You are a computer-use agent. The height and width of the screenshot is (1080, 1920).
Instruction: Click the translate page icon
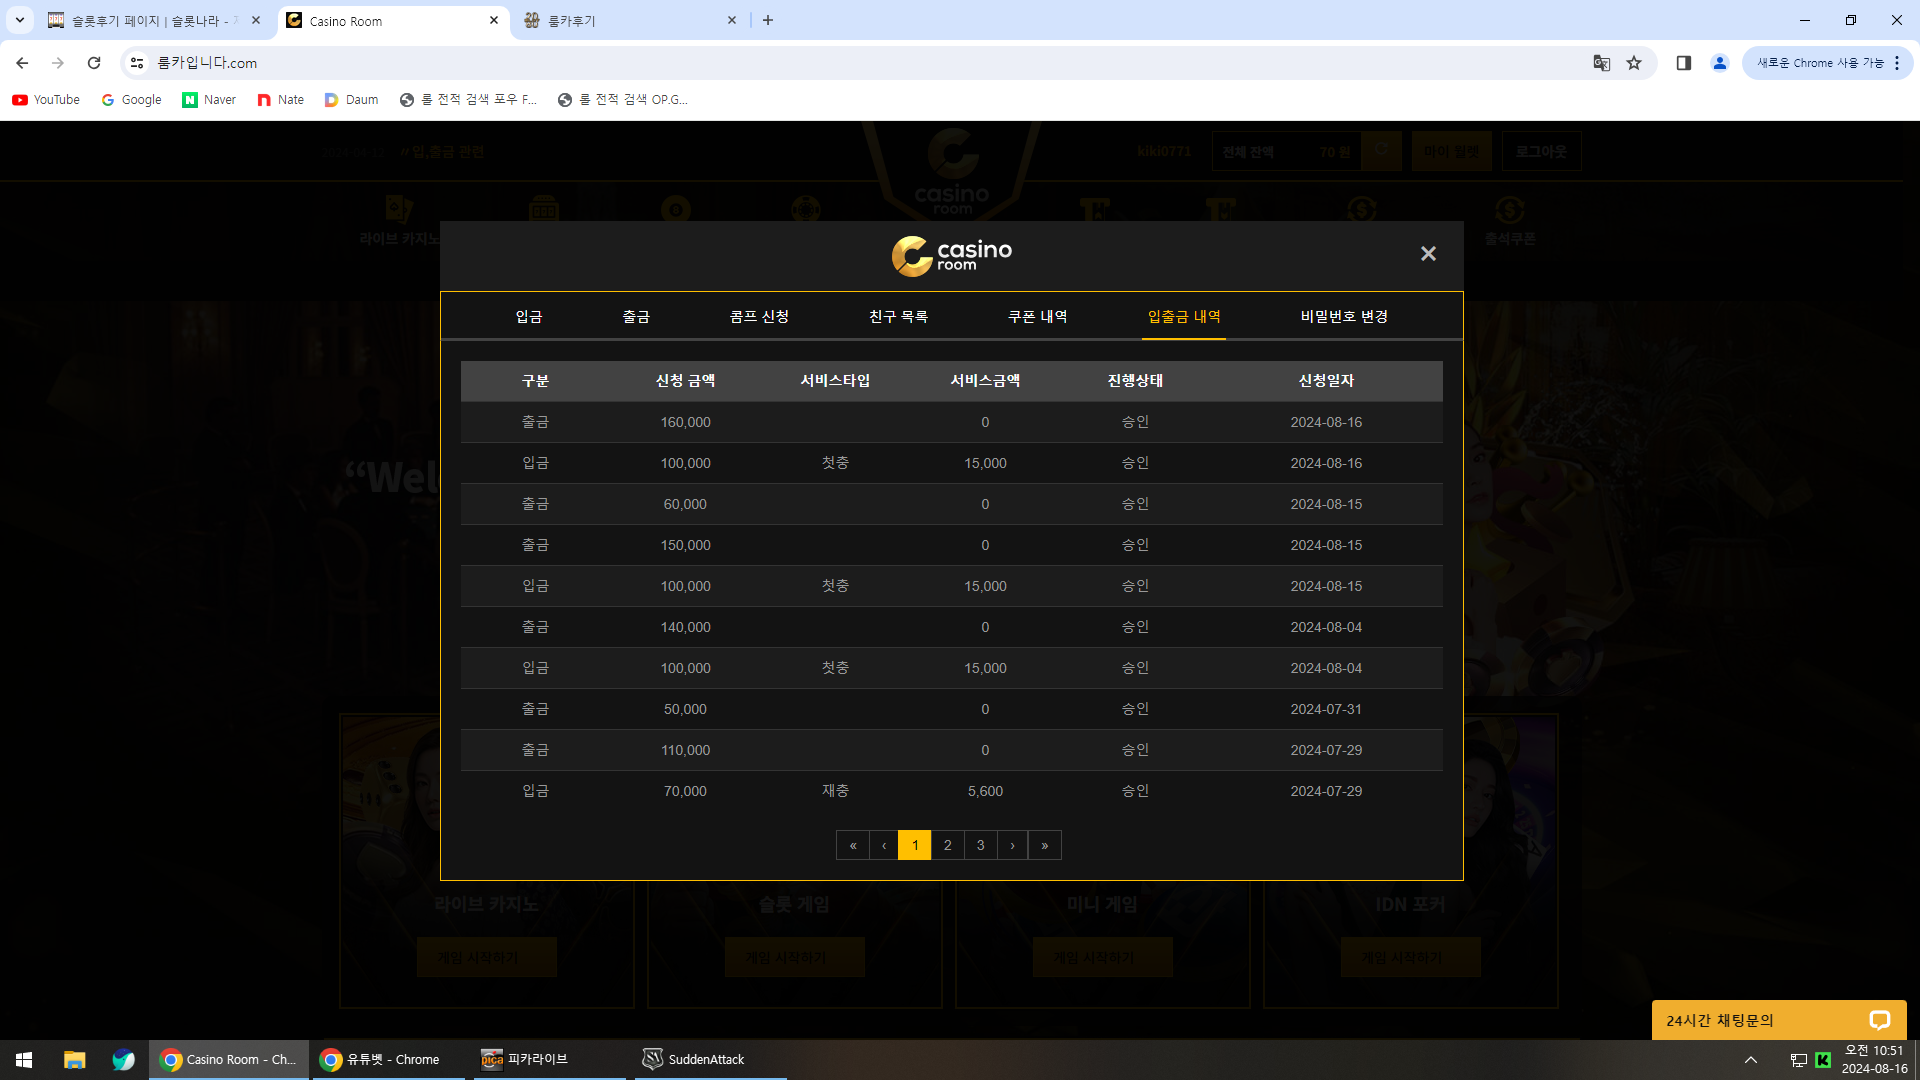point(1601,63)
